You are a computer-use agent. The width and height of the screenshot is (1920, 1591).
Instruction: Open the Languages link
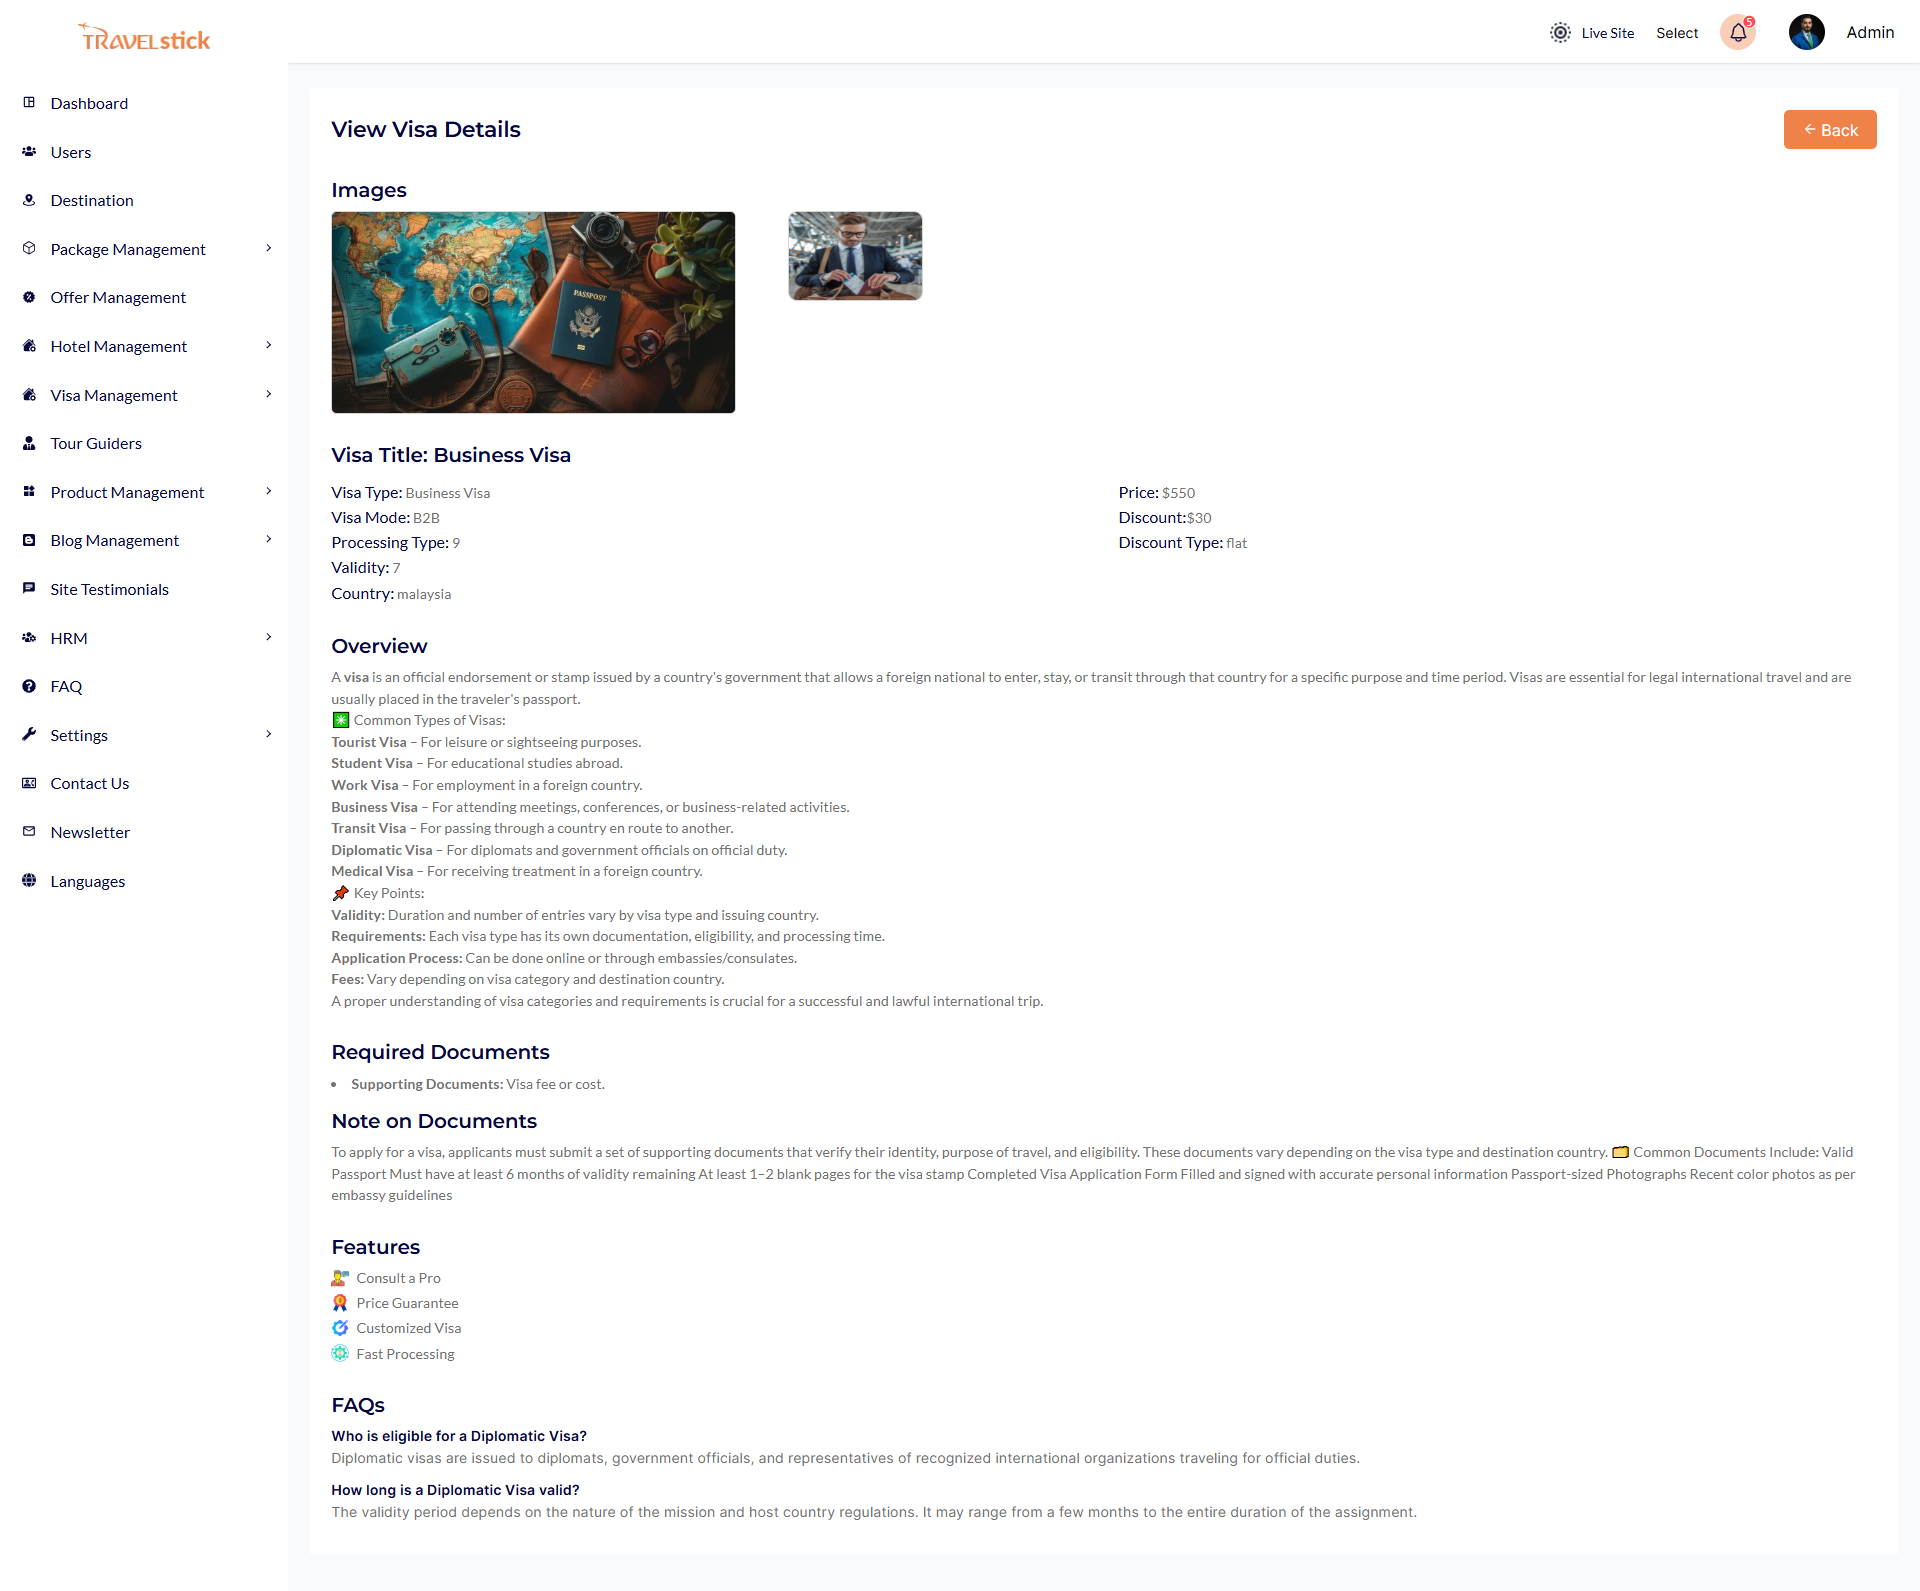pyautogui.click(x=88, y=881)
